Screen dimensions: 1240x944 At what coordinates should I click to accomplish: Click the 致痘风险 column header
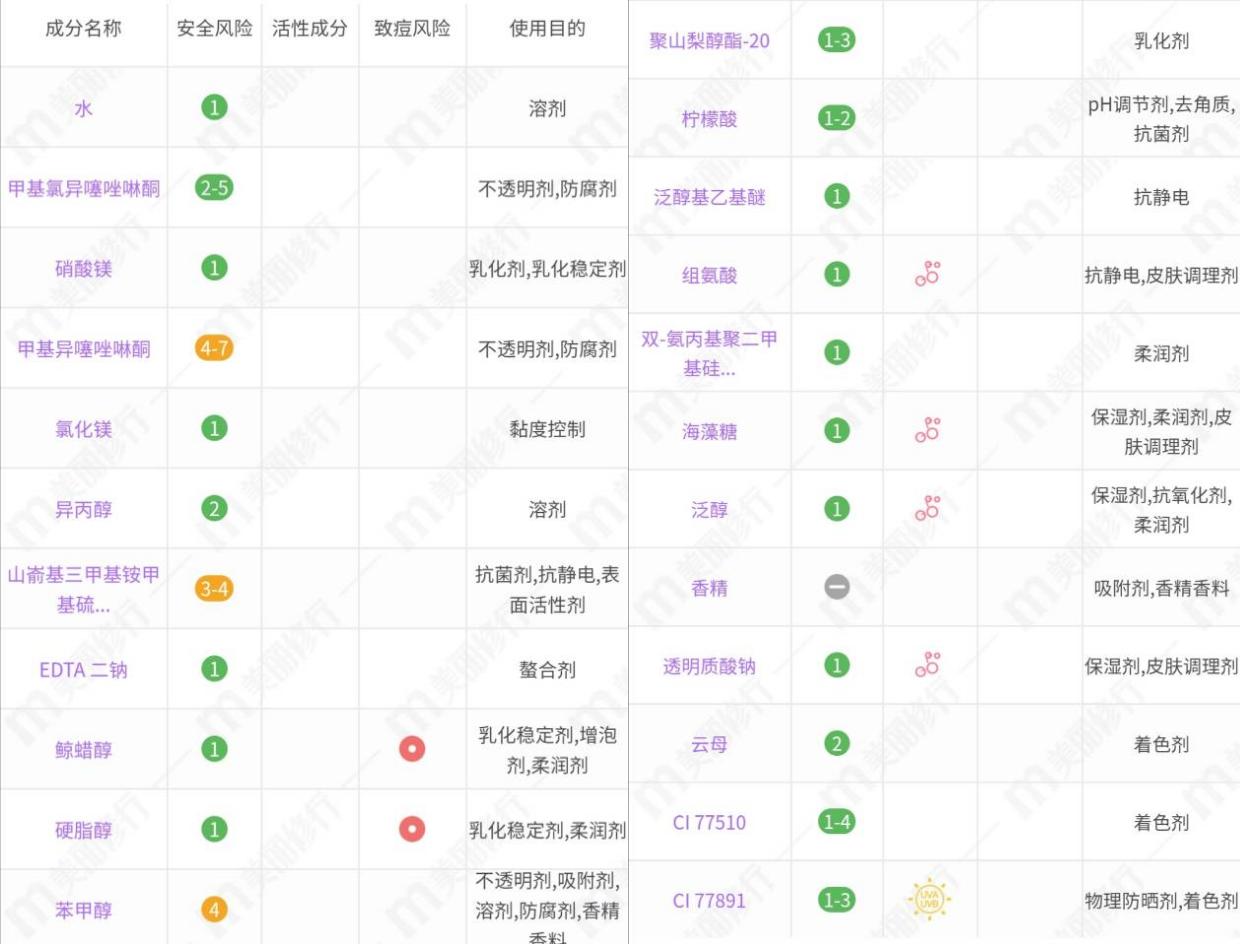click(x=412, y=28)
